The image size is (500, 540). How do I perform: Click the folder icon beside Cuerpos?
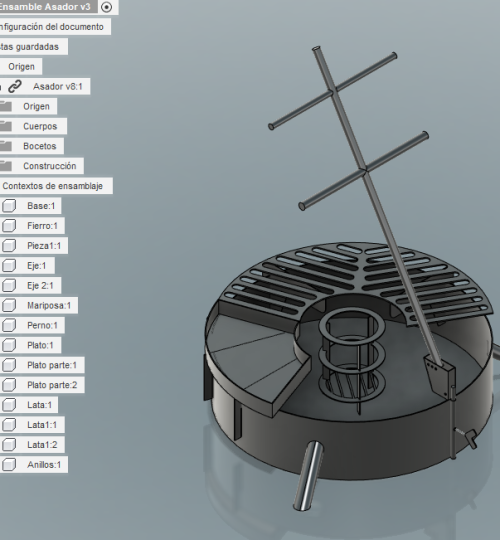tap(6, 126)
